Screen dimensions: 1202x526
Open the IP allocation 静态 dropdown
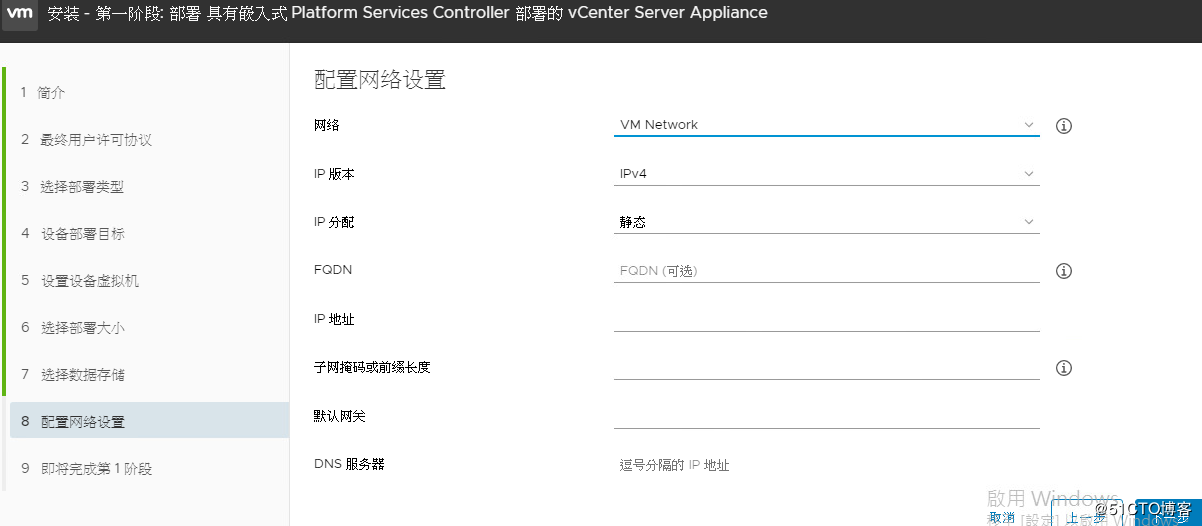pyautogui.click(x=826, y=222)
